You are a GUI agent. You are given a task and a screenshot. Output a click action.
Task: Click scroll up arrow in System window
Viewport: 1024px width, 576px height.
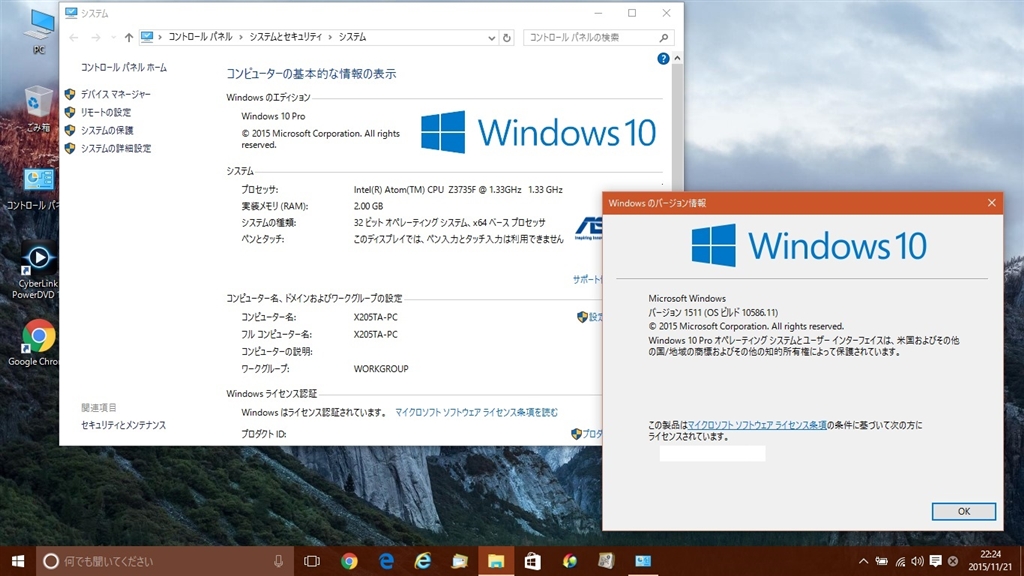coord(677,59)
